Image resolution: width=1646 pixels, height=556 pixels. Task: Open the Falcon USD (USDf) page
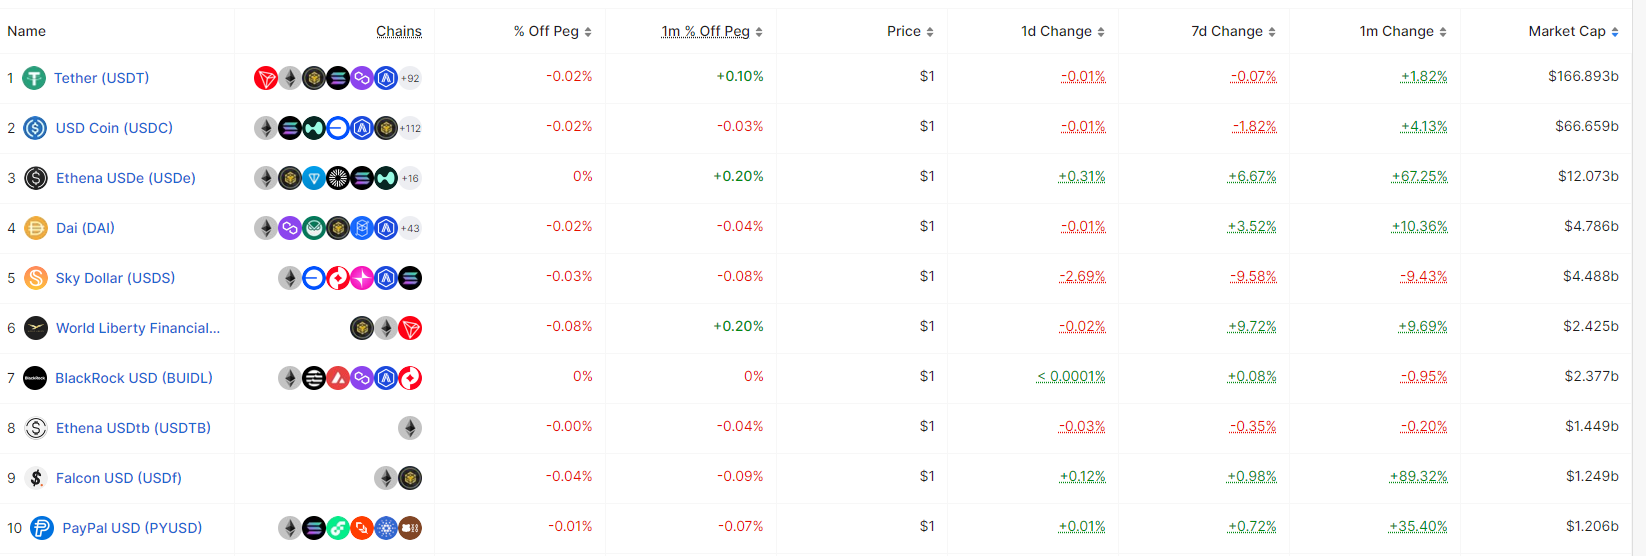coord(119,478)
